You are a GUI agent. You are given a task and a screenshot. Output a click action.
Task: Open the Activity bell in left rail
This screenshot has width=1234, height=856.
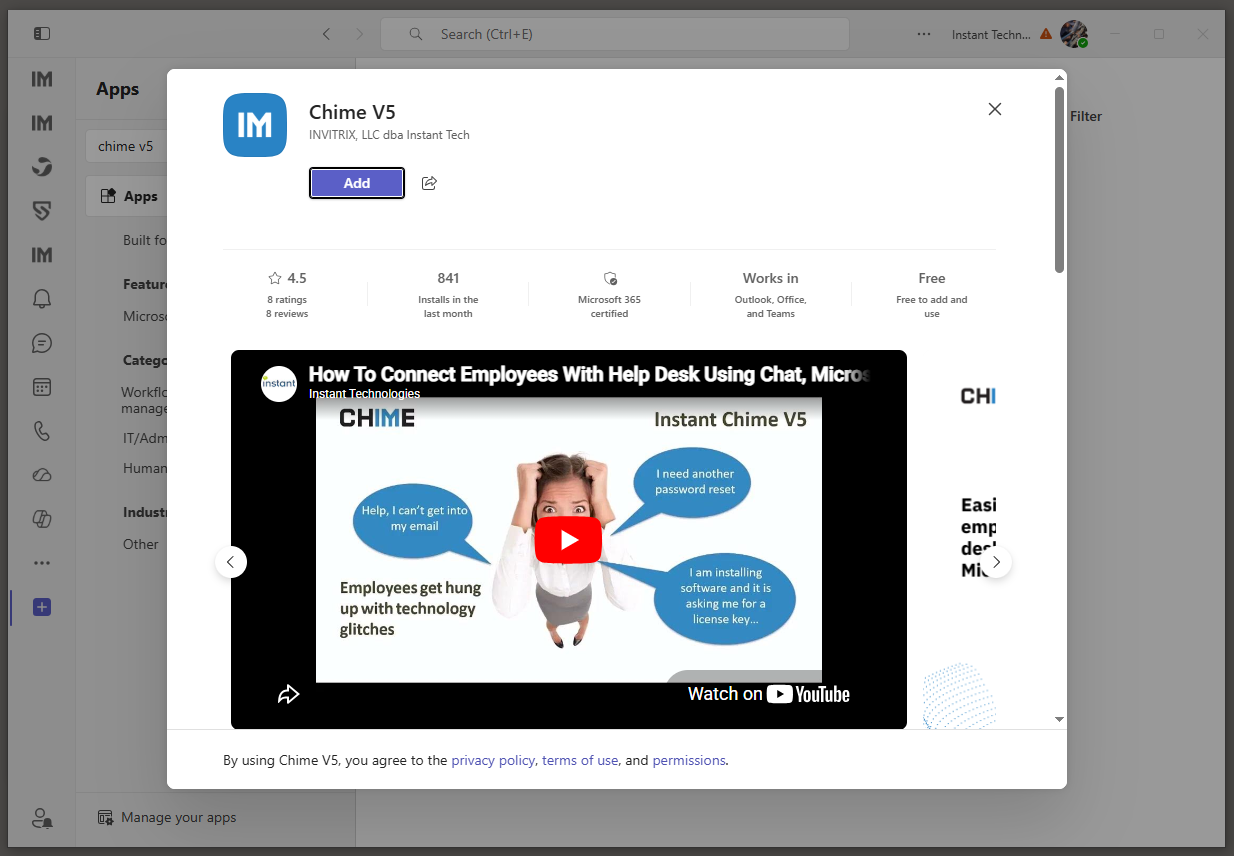pos(42,299)
